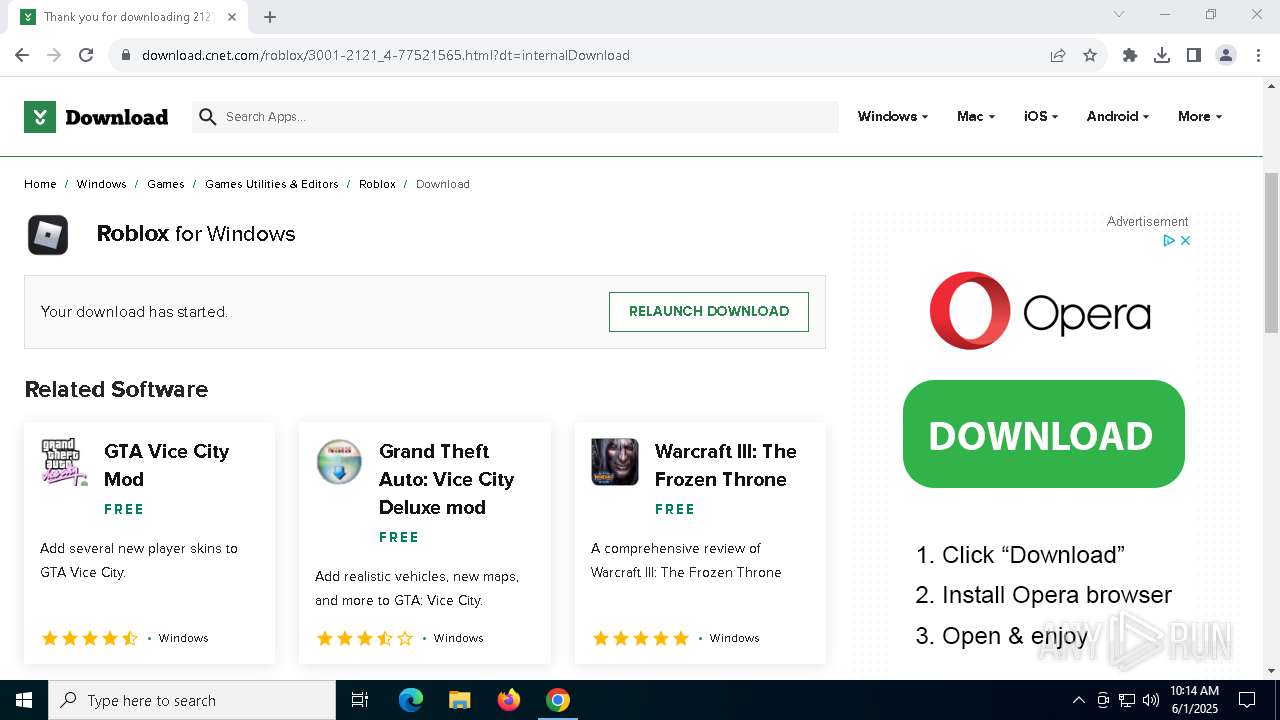Toggle the Chrome side panel icon
Viewport: 1280px width, 720px height.
pyautogui.click(x=1194, y=55)
